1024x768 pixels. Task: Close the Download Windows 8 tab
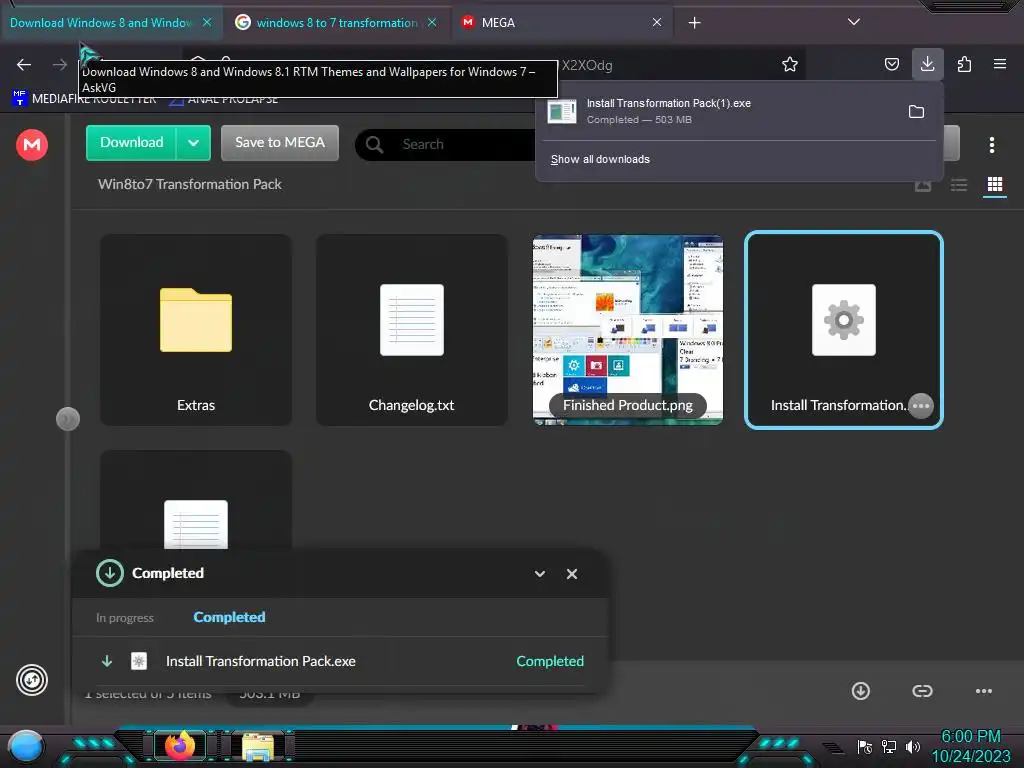(207, 23)
